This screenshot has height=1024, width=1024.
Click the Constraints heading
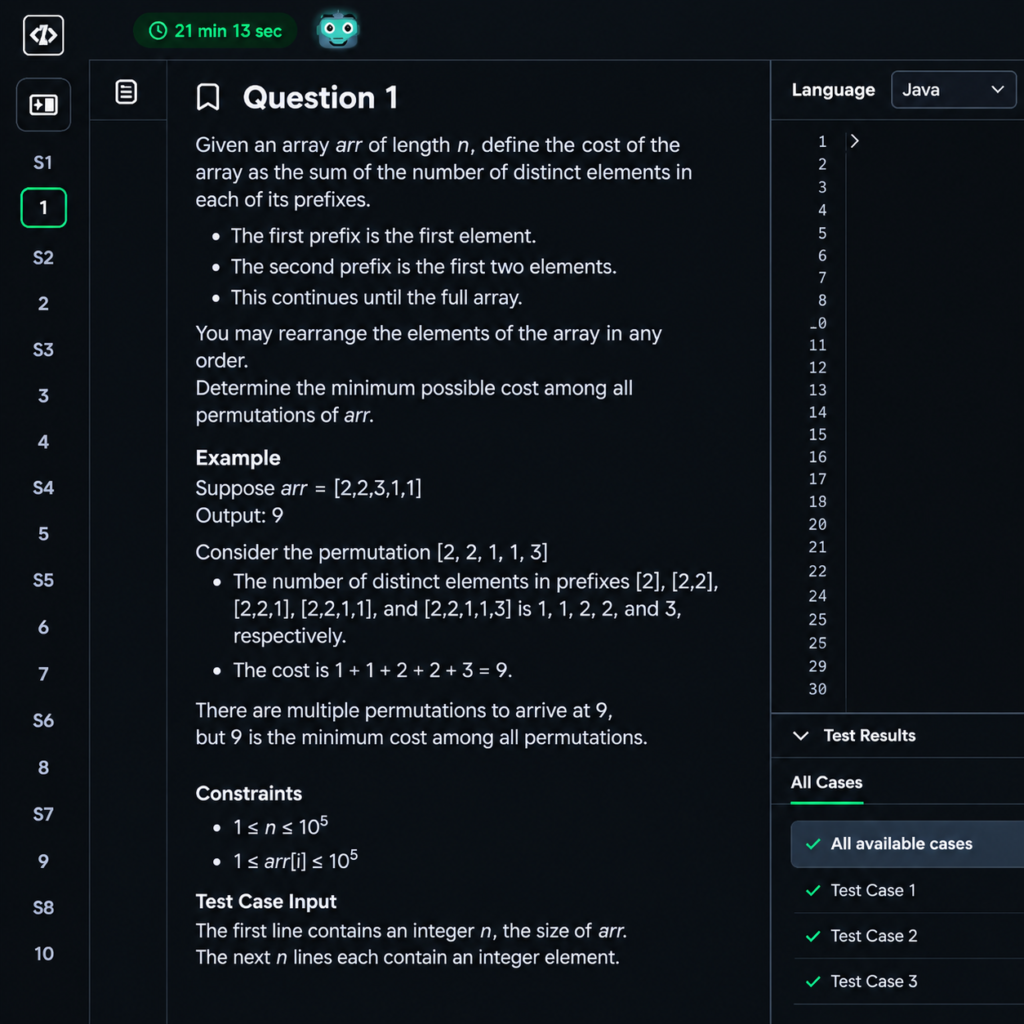(x=249, y=793)
